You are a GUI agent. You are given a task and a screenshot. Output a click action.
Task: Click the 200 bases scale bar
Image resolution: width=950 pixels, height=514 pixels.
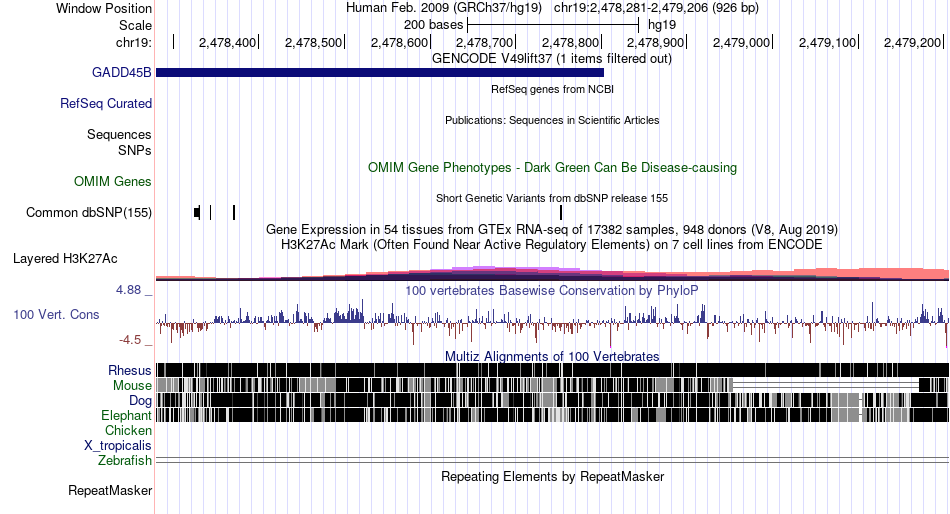click(553, 25)
